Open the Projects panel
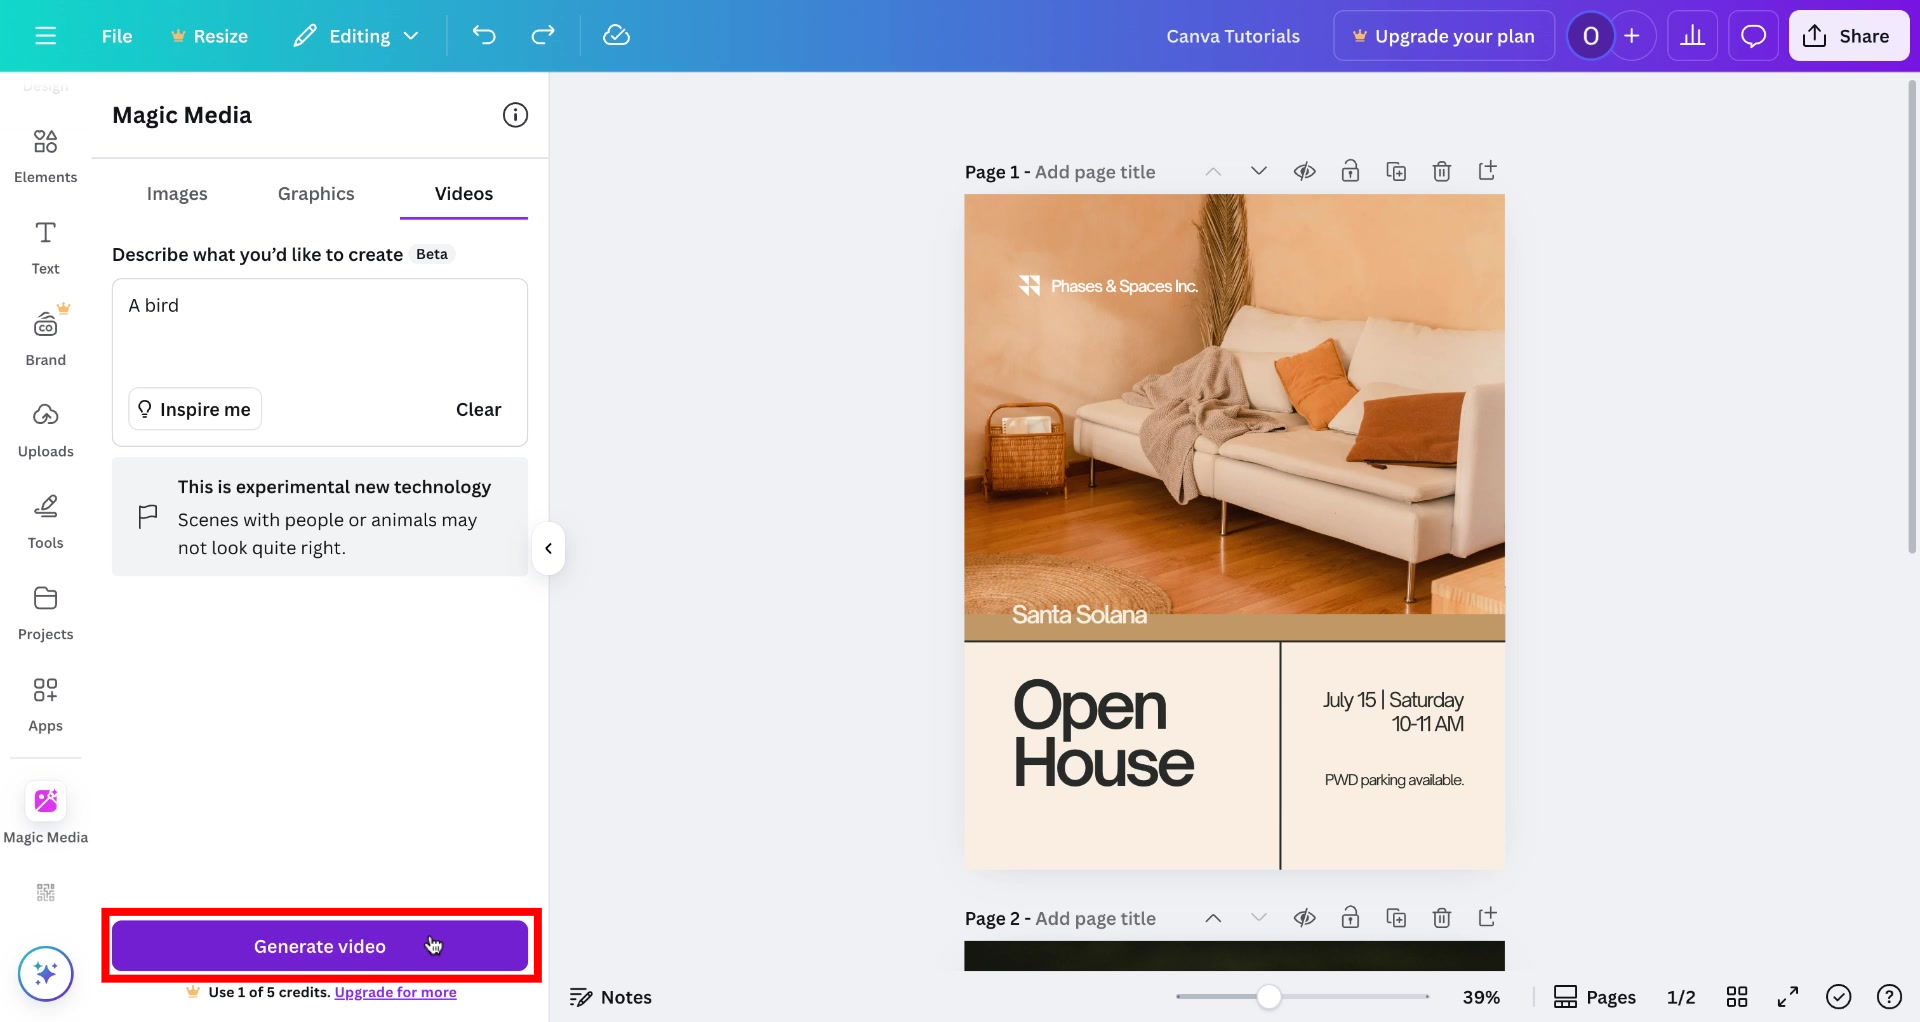This screenshot has width=1920, height=1022. pos(45,610)
